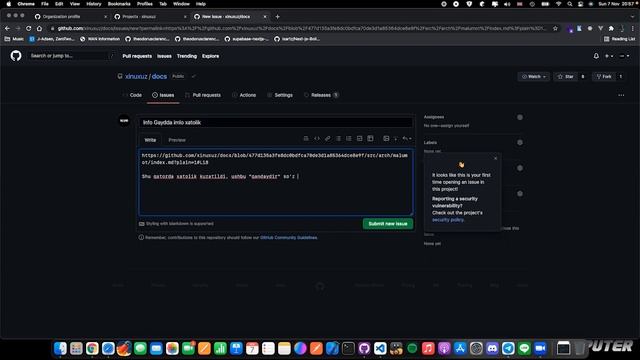Open the docs repository link

click(x=159, y=76)
